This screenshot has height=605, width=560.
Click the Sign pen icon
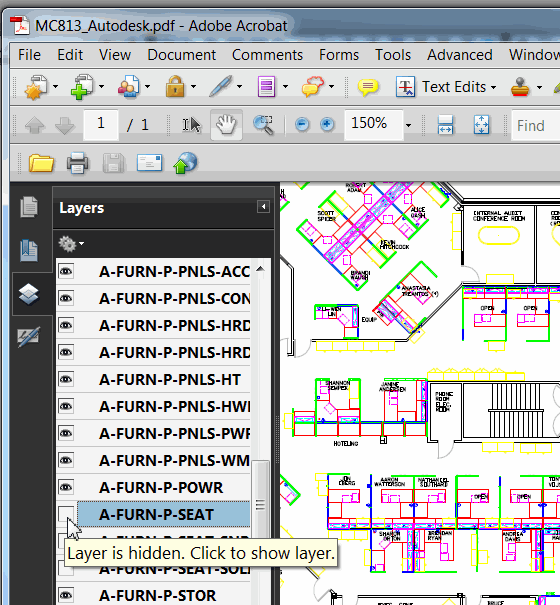tap(221, 86)
